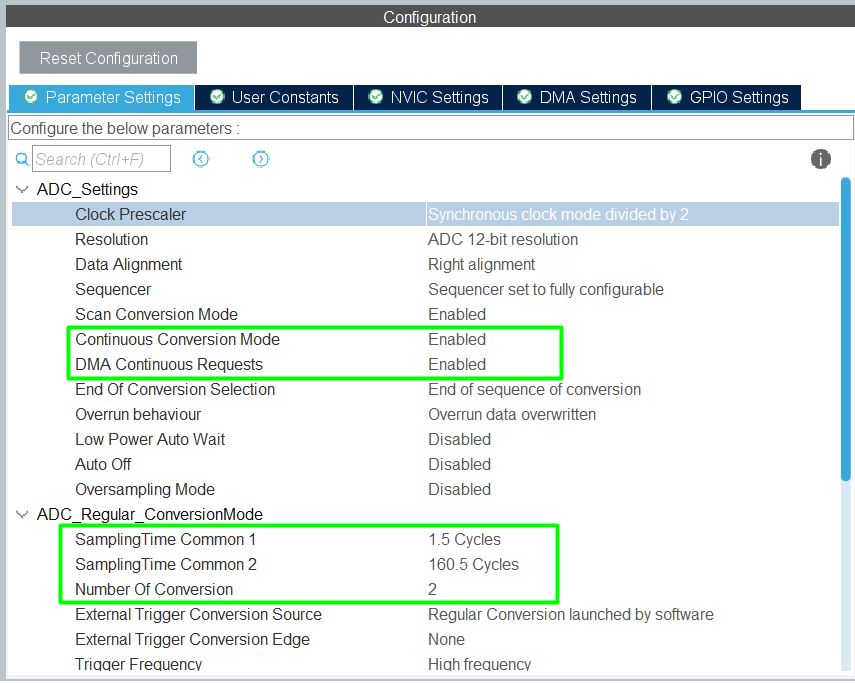Go to next search result arrow
Image resolution: width=855 pixels, height=683 pixels.
click(261, 159)
